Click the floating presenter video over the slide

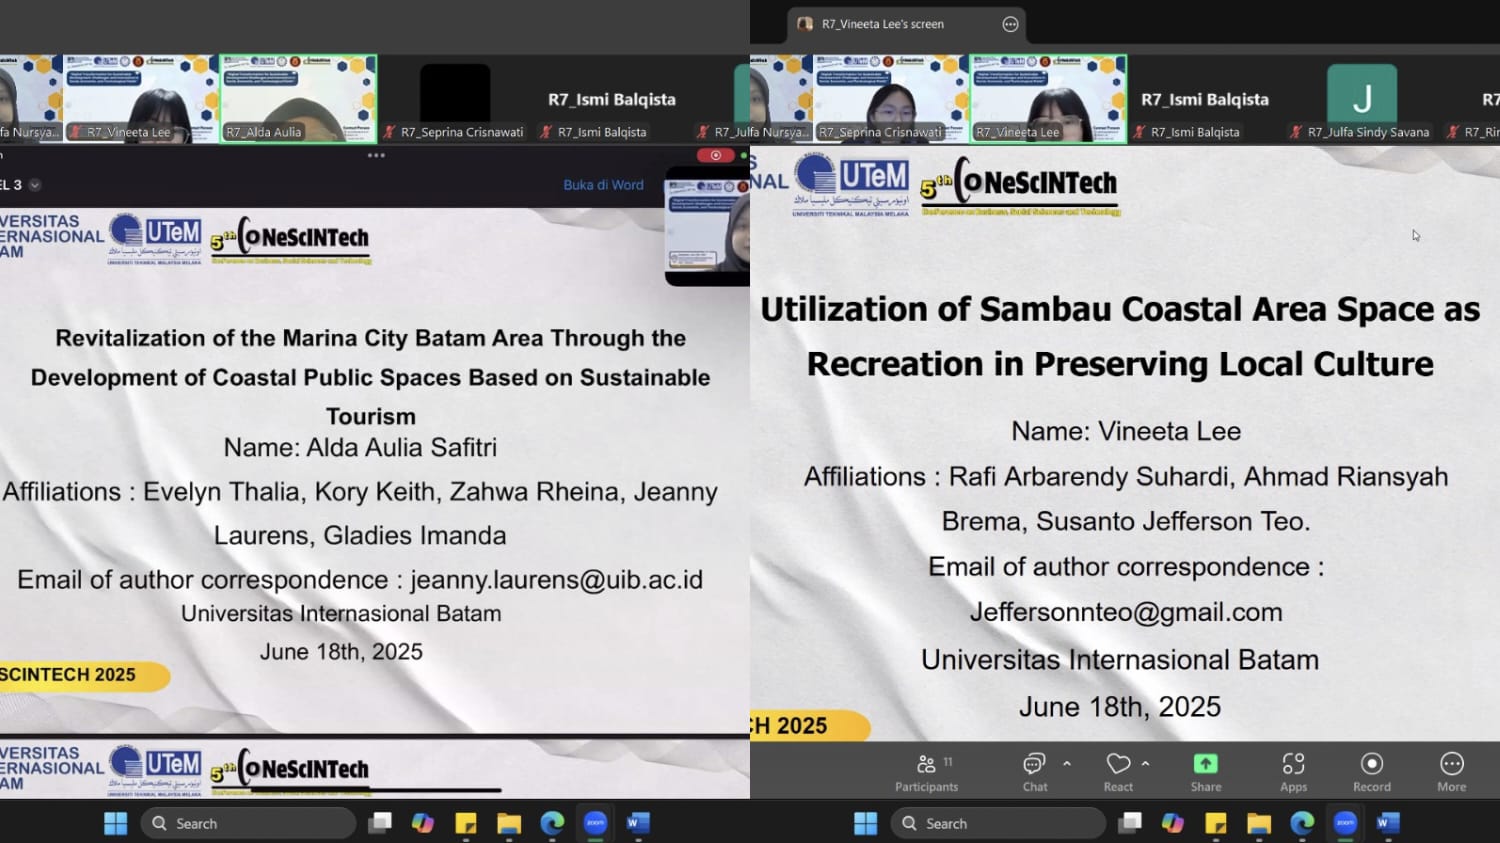coord(707,228)
